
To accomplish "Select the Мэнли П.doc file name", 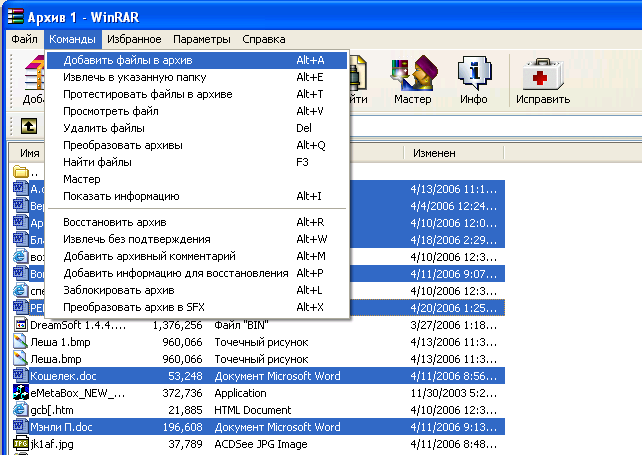I will 61,427.
